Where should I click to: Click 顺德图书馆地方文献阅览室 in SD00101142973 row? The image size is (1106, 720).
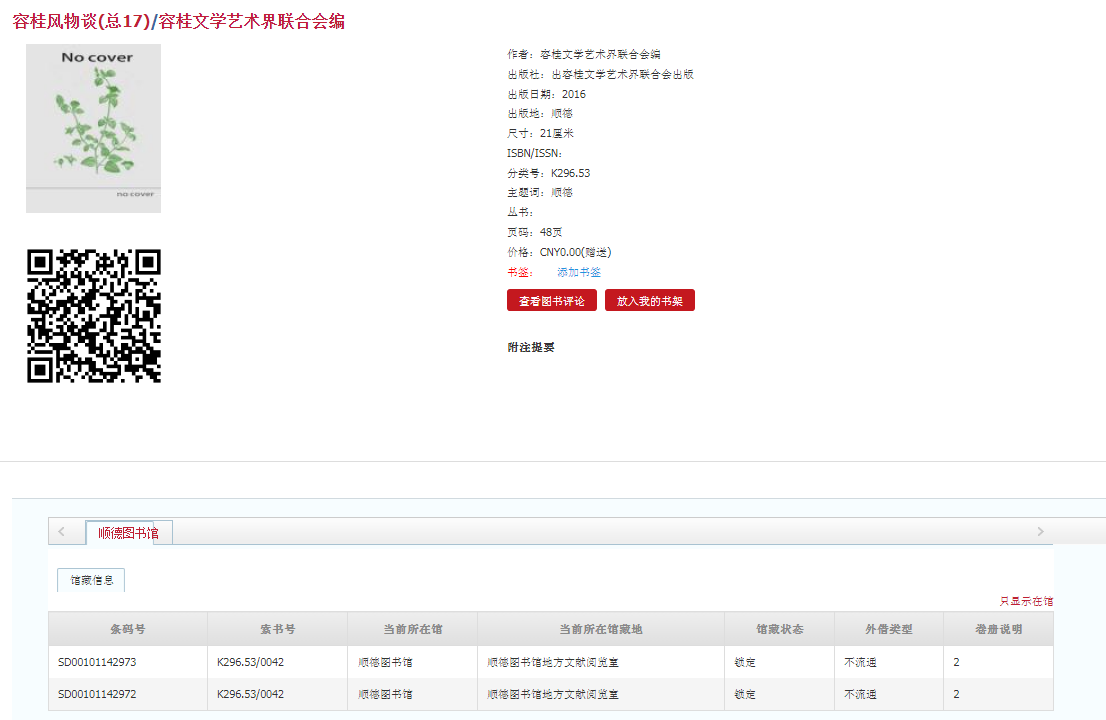click(x=553, y=662)
